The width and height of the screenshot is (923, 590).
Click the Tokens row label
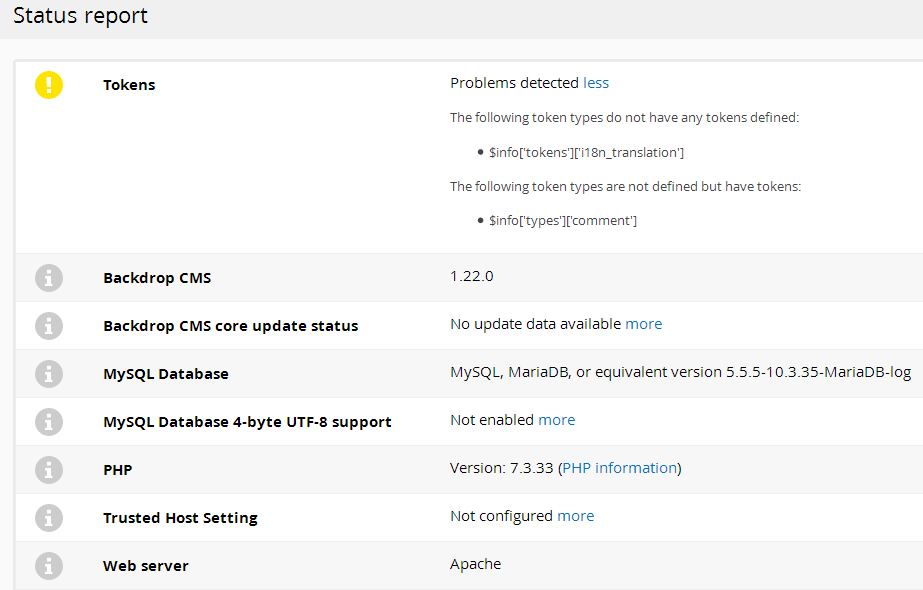tap(129, 85)
